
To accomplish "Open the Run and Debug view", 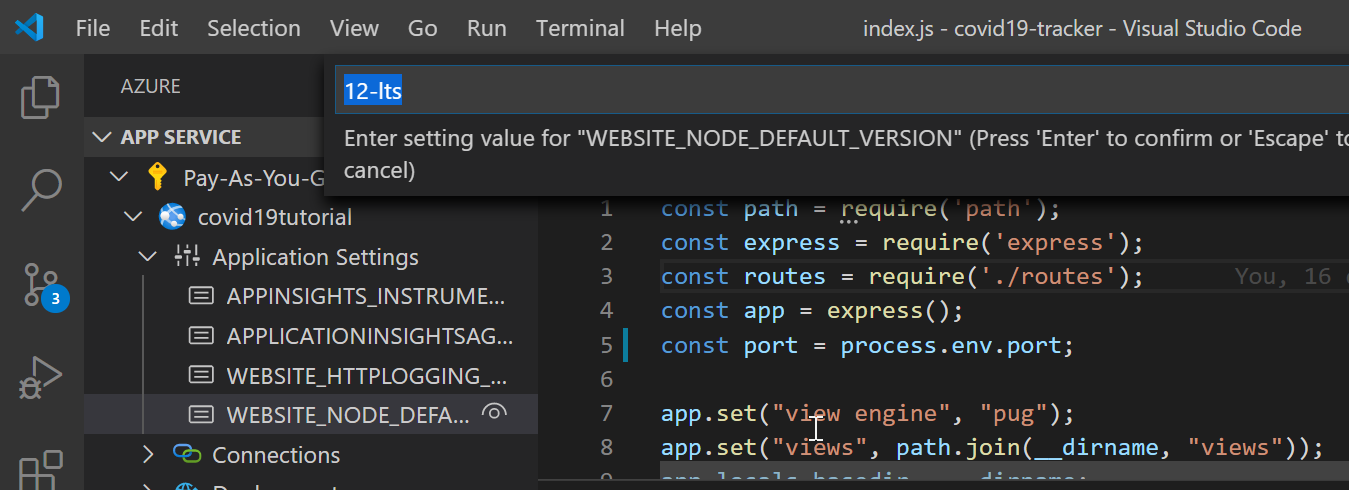I will 41,378.
